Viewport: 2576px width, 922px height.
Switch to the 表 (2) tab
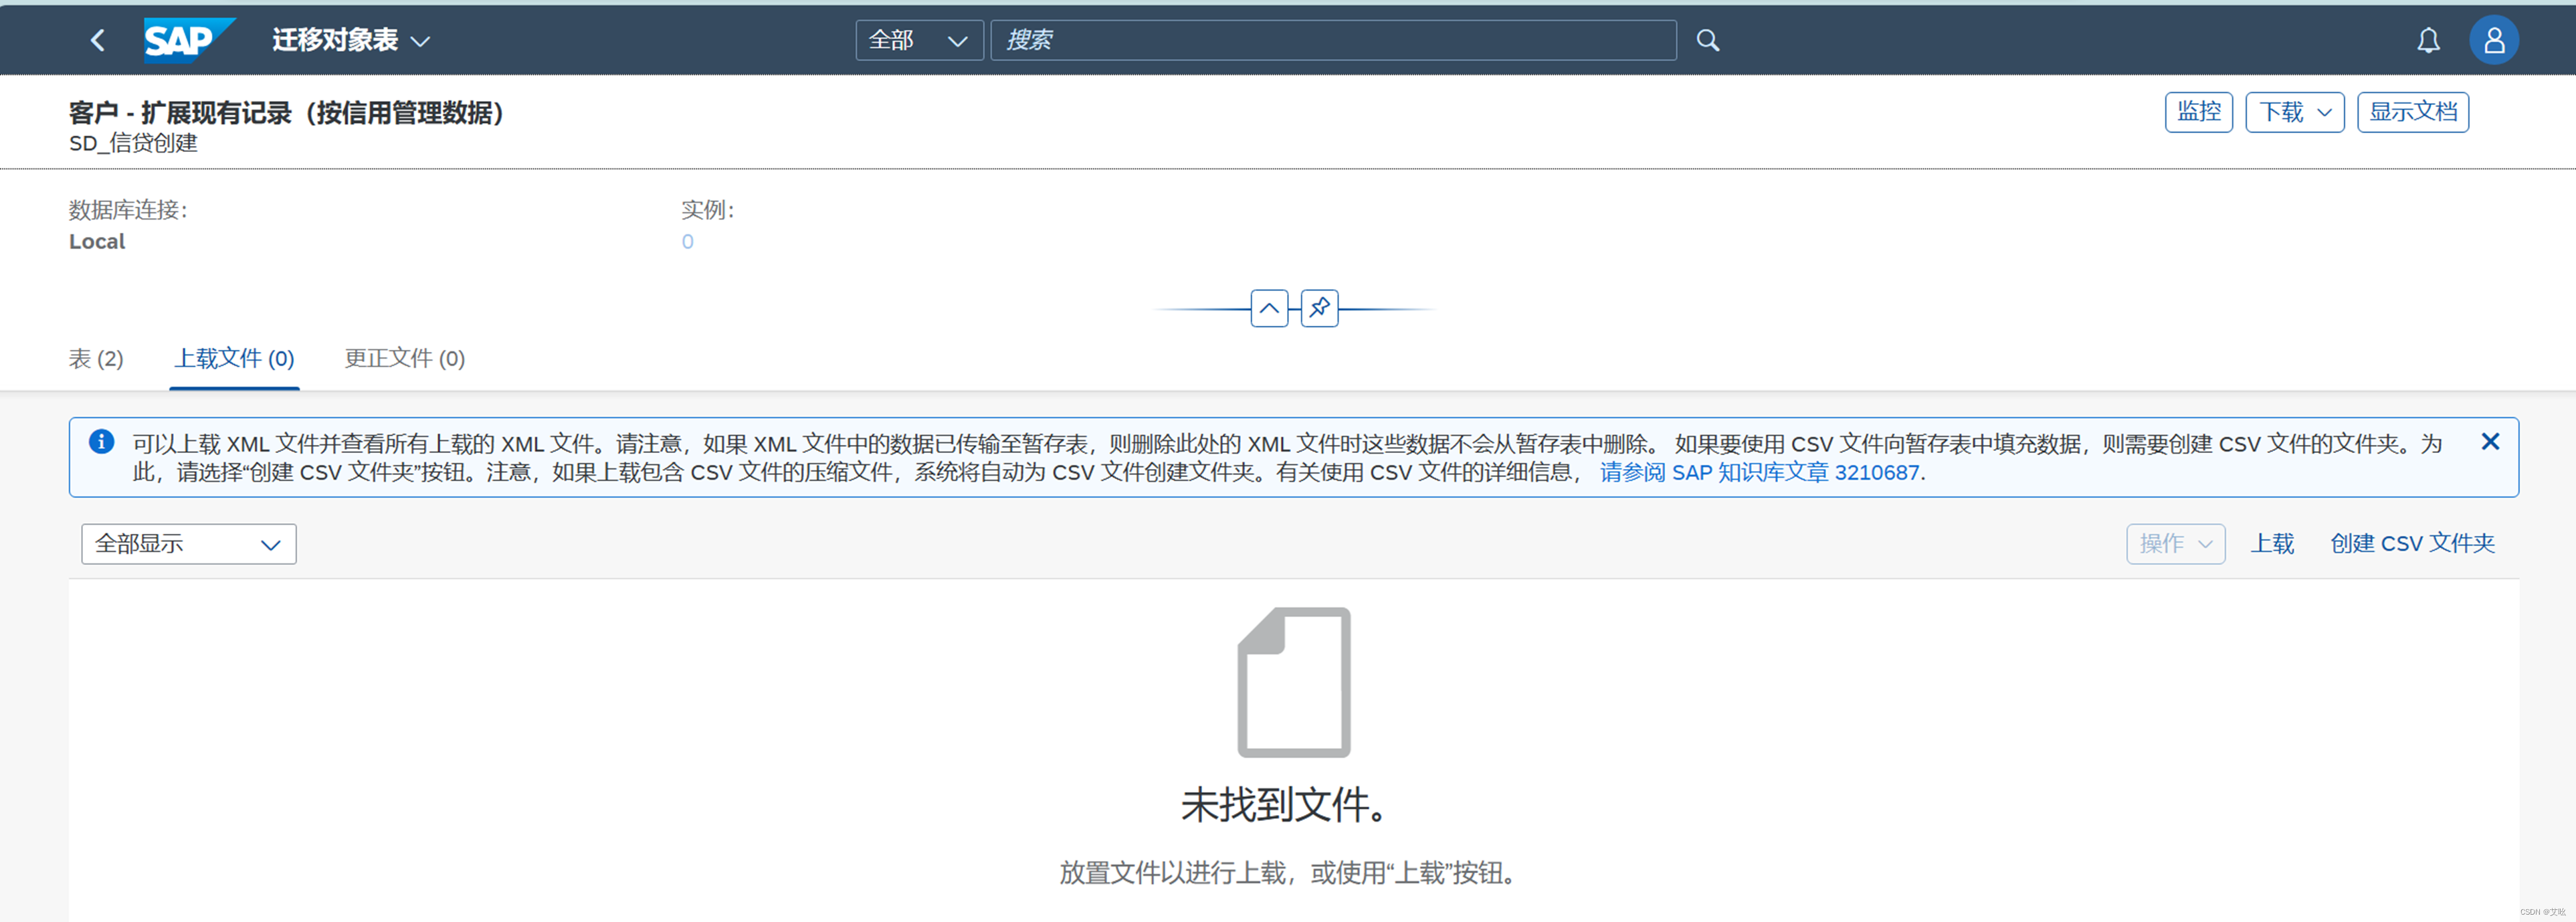pyautogui.click(x=96, y=358)
